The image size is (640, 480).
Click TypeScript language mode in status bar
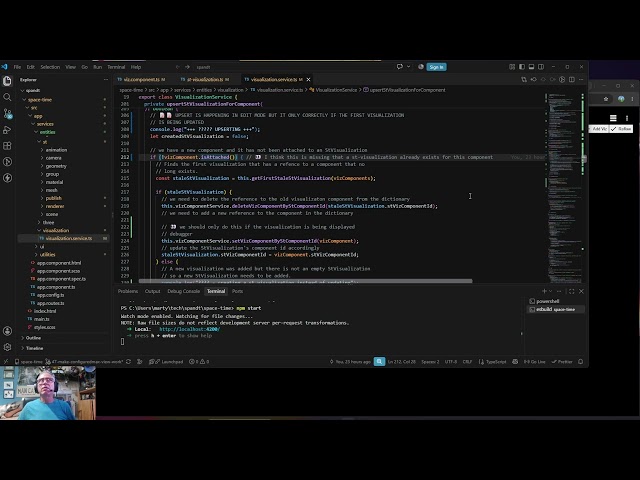(x=496, y=362)
